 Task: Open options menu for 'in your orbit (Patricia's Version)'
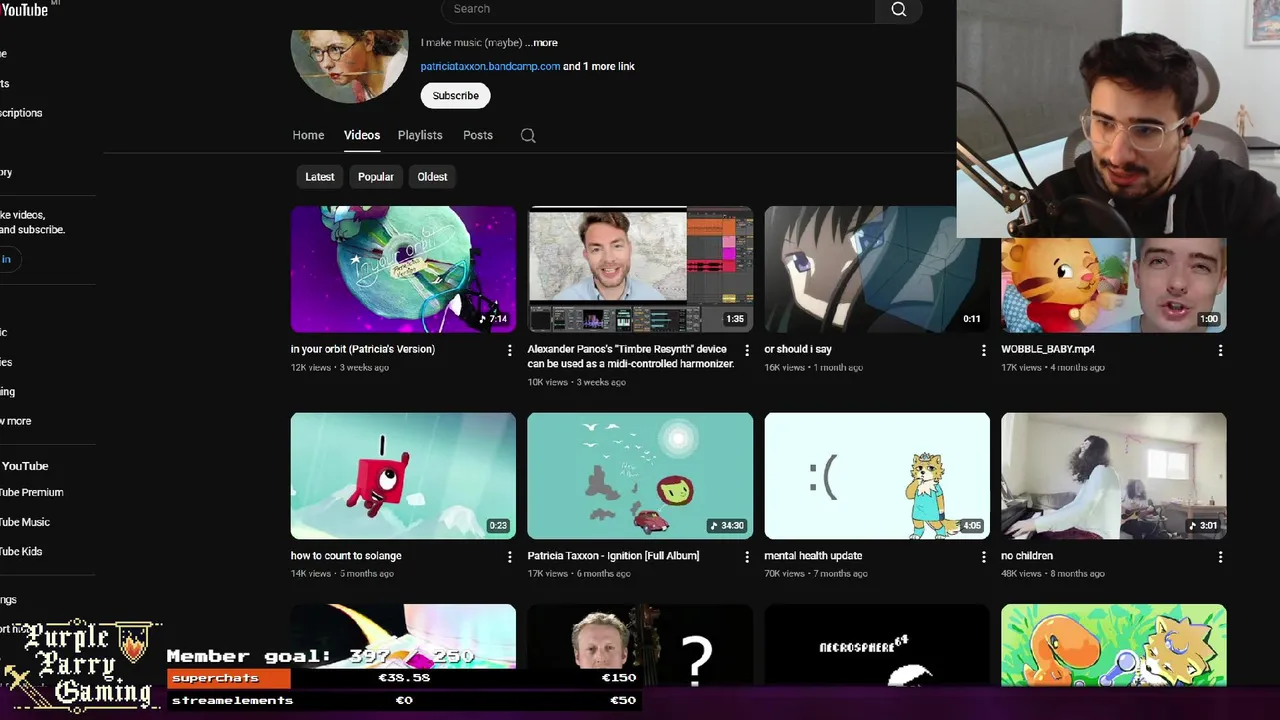[x=509, y=350]
